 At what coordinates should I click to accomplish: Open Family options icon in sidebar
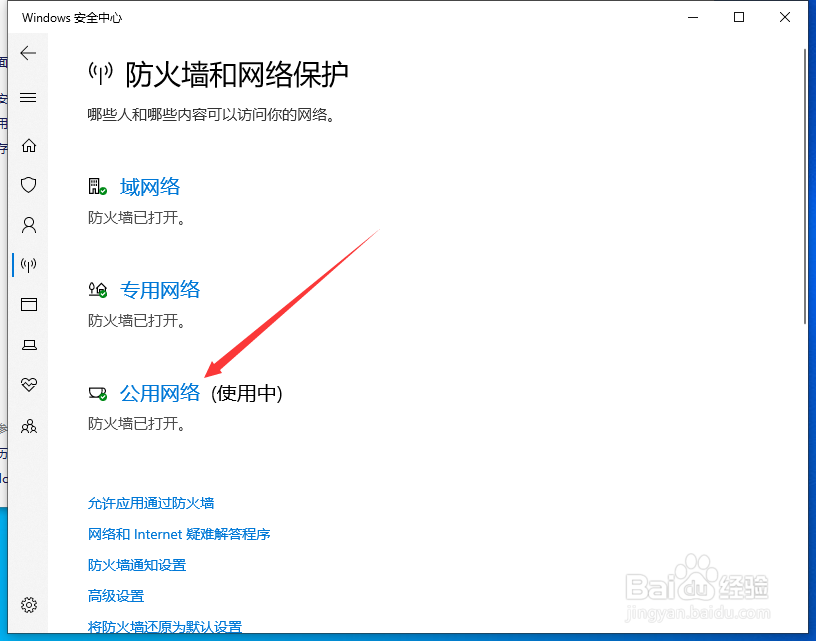(x=28, y=425)
